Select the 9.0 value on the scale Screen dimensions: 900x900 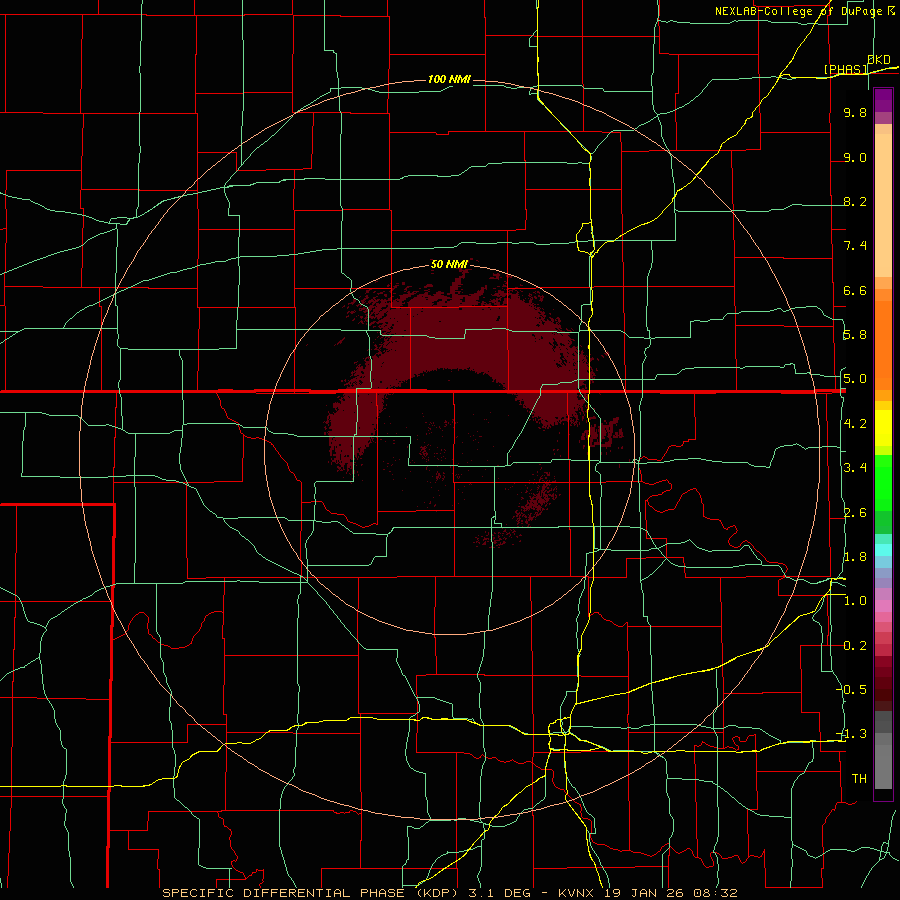tap(855, 157)
